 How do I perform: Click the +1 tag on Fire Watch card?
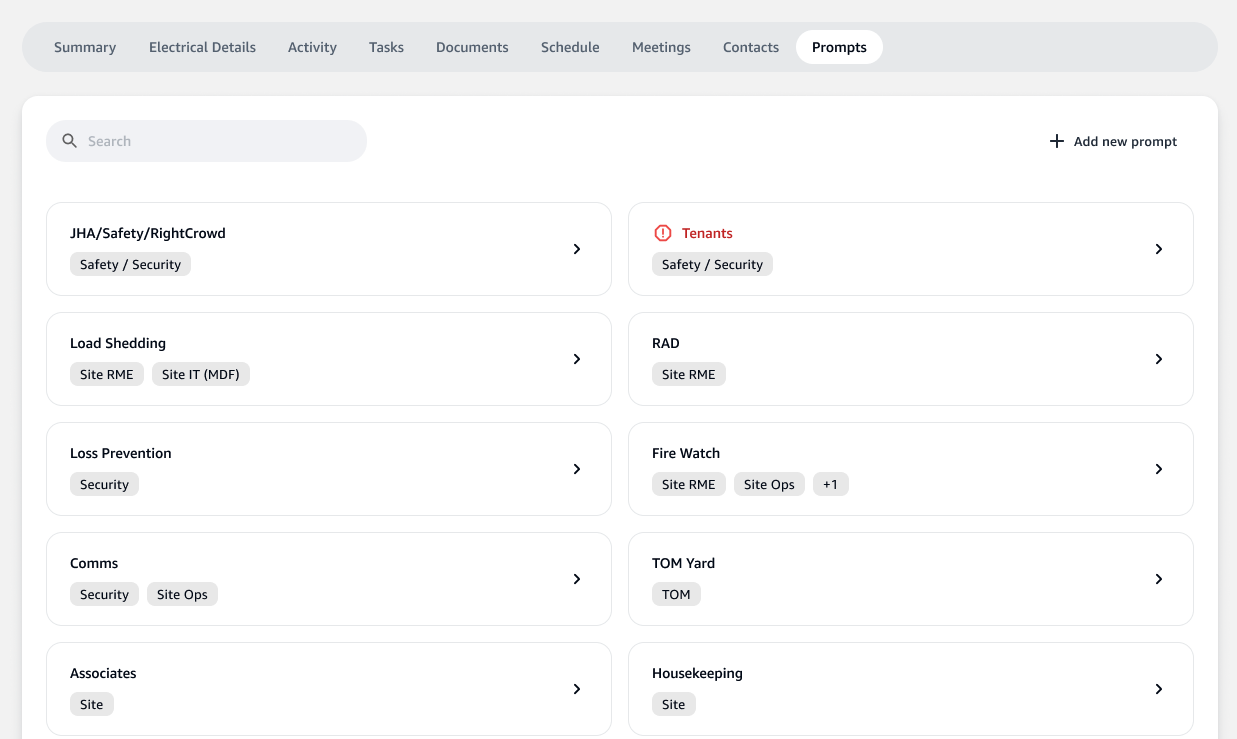pos(830,484)
